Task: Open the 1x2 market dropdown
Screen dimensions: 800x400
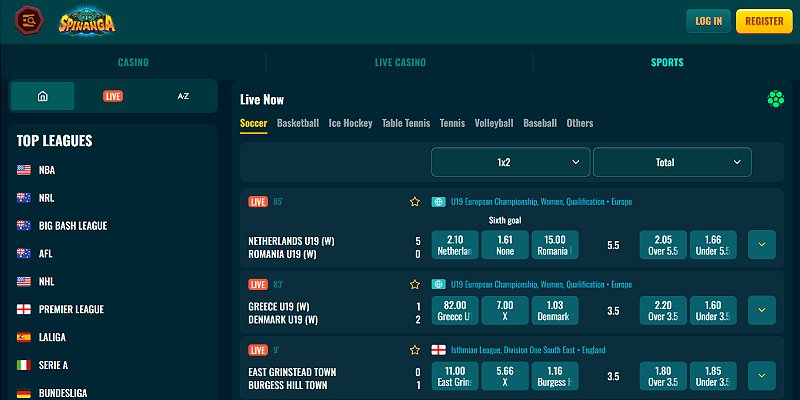Action: click(x=510, y=162)
